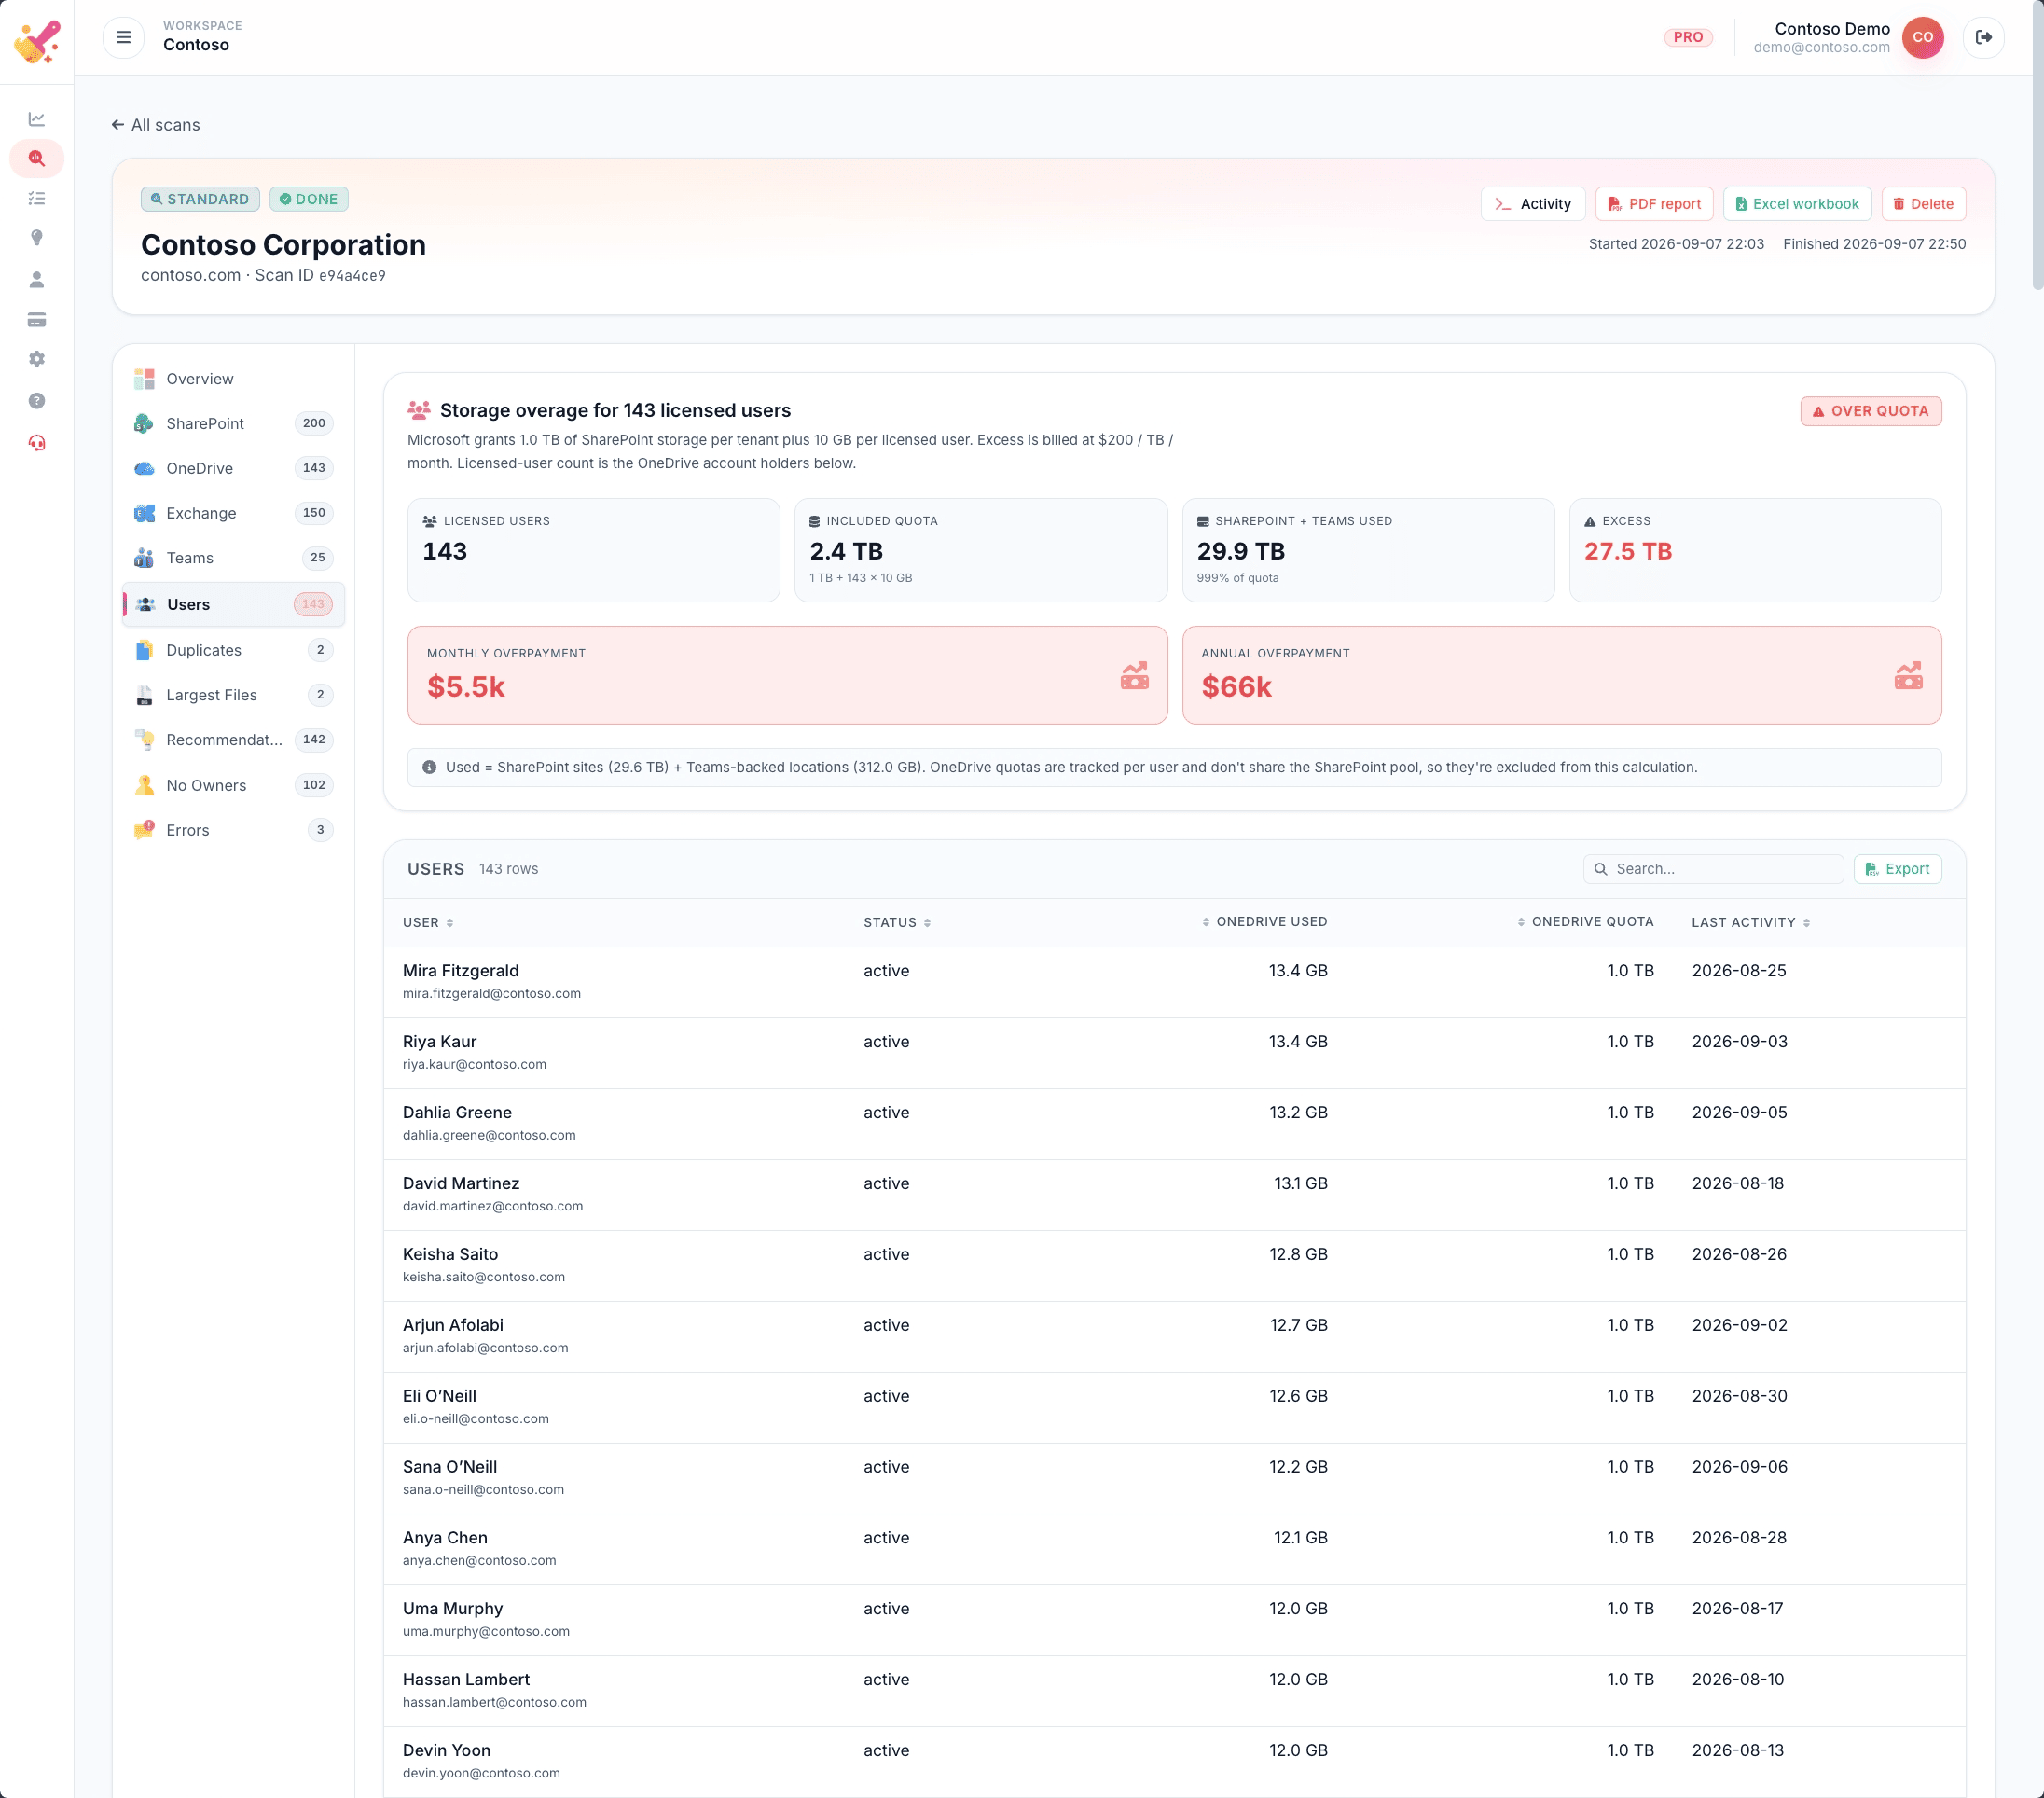Focus the users Search field
Viewport: 2044px width, 1798px height.
[x=1713, y=869]
